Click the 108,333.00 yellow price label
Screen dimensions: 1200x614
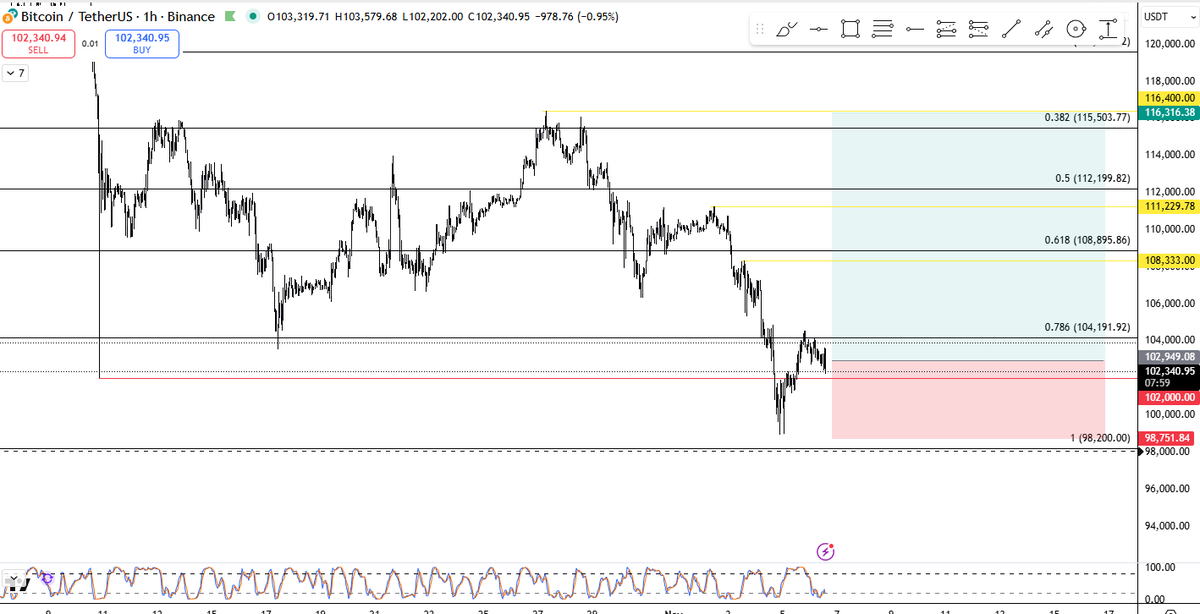click(1168, 260)
